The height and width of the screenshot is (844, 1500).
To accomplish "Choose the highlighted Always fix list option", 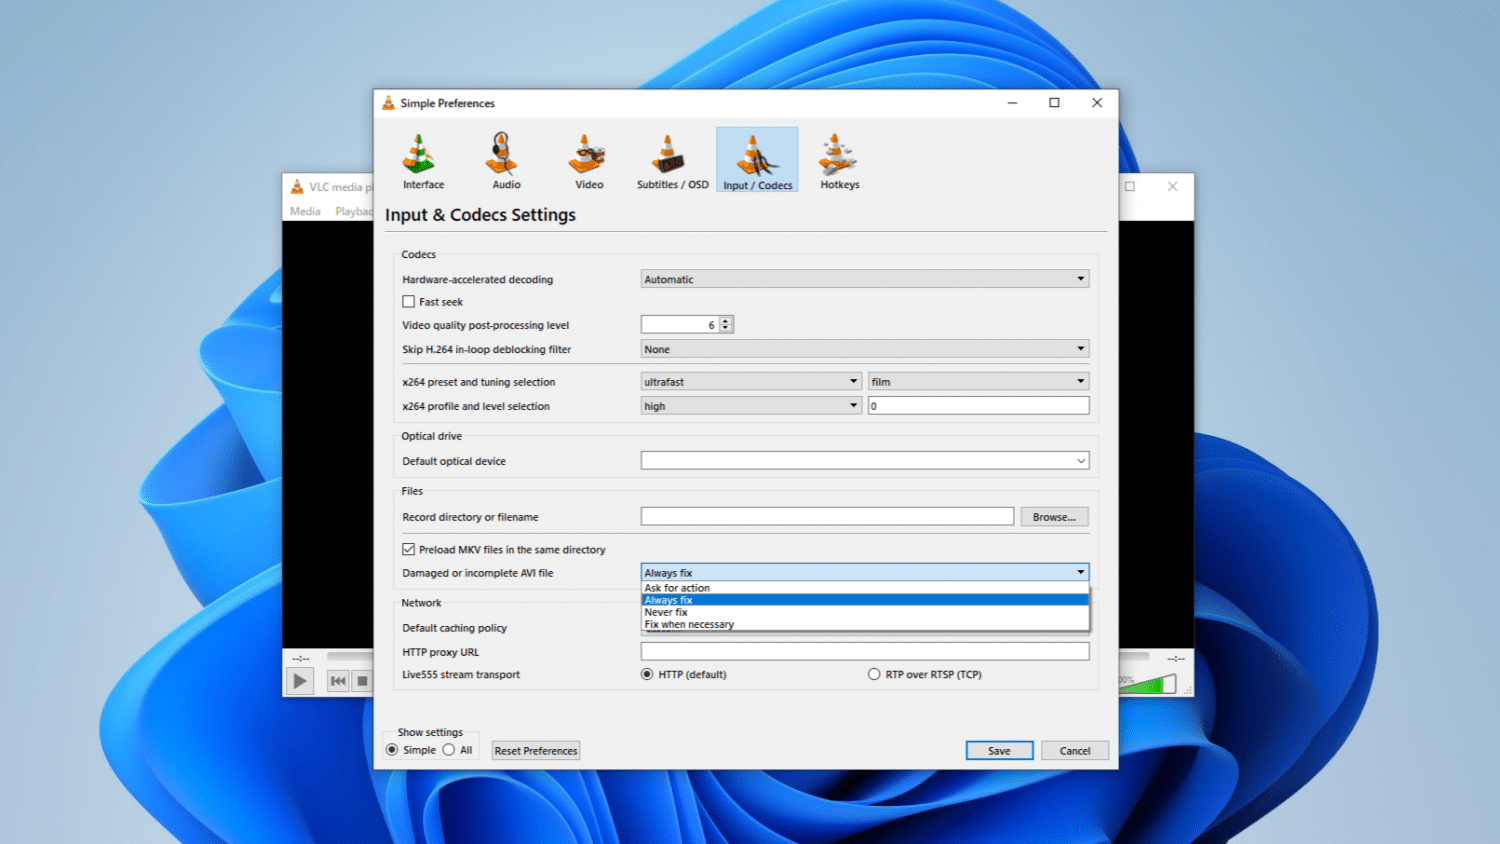I will click(865, 600).
